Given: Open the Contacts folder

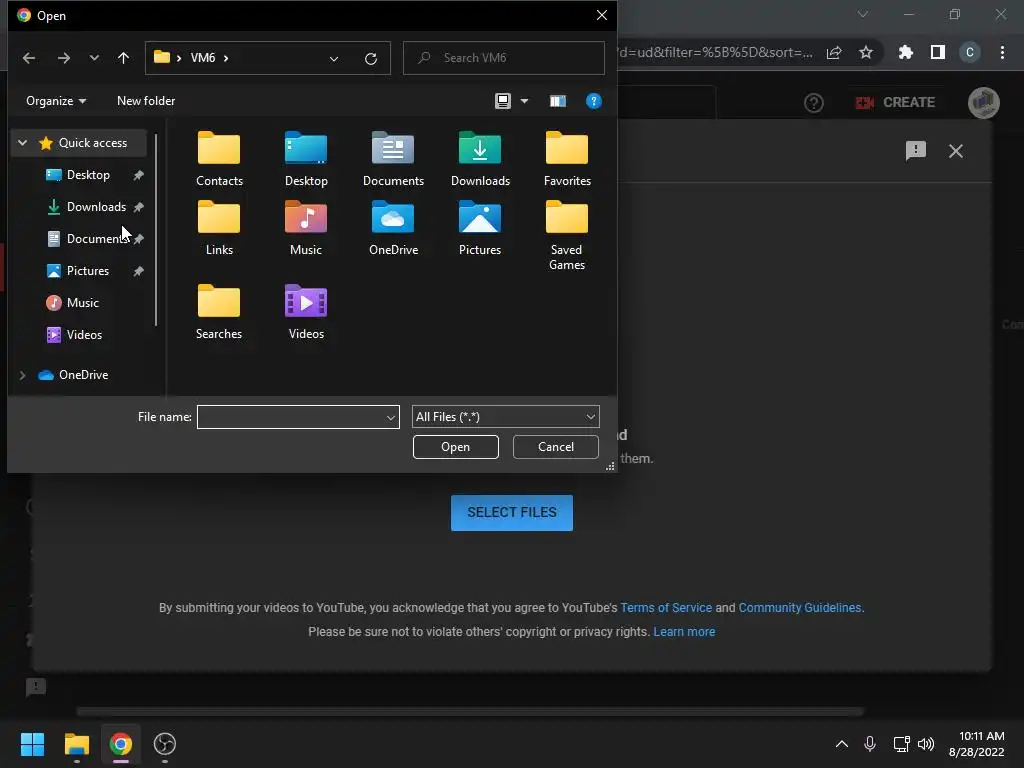Looking at the screenshot, I should pos(219,159).
